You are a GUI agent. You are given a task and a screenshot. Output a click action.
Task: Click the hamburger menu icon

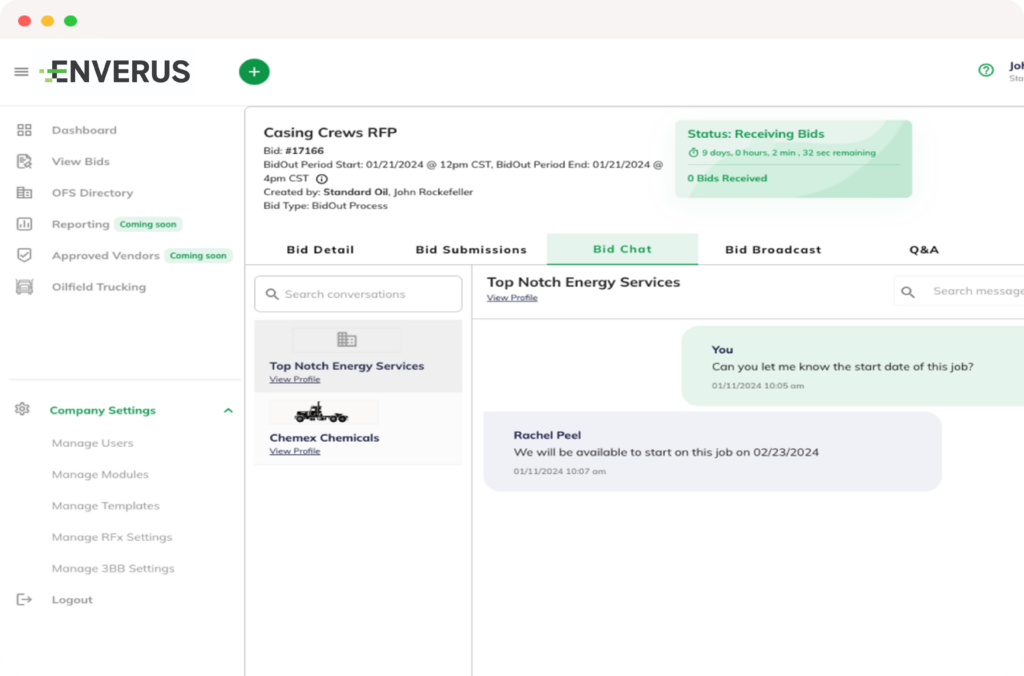pyautogui.click(x=21, y=72)
